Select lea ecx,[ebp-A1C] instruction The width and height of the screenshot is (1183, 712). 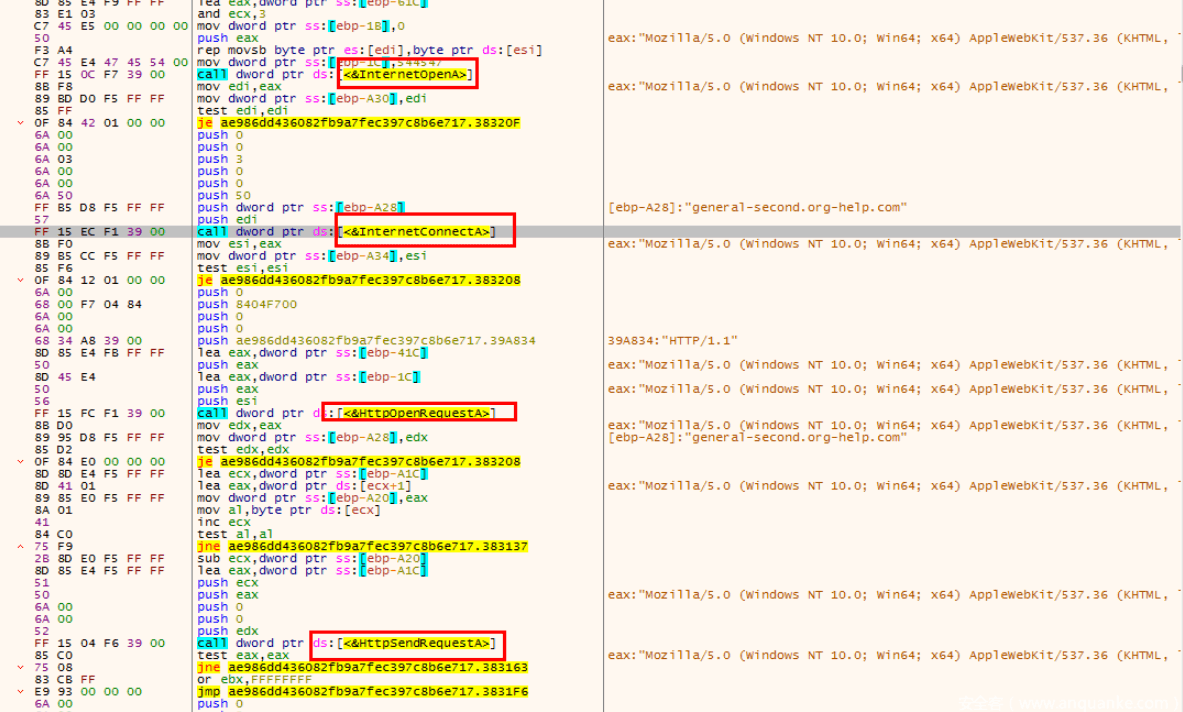312,474
